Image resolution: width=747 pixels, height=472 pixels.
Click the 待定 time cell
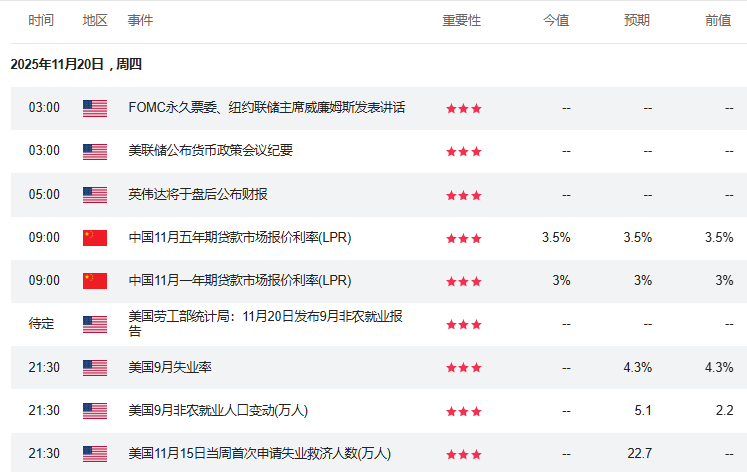point(41,324)
